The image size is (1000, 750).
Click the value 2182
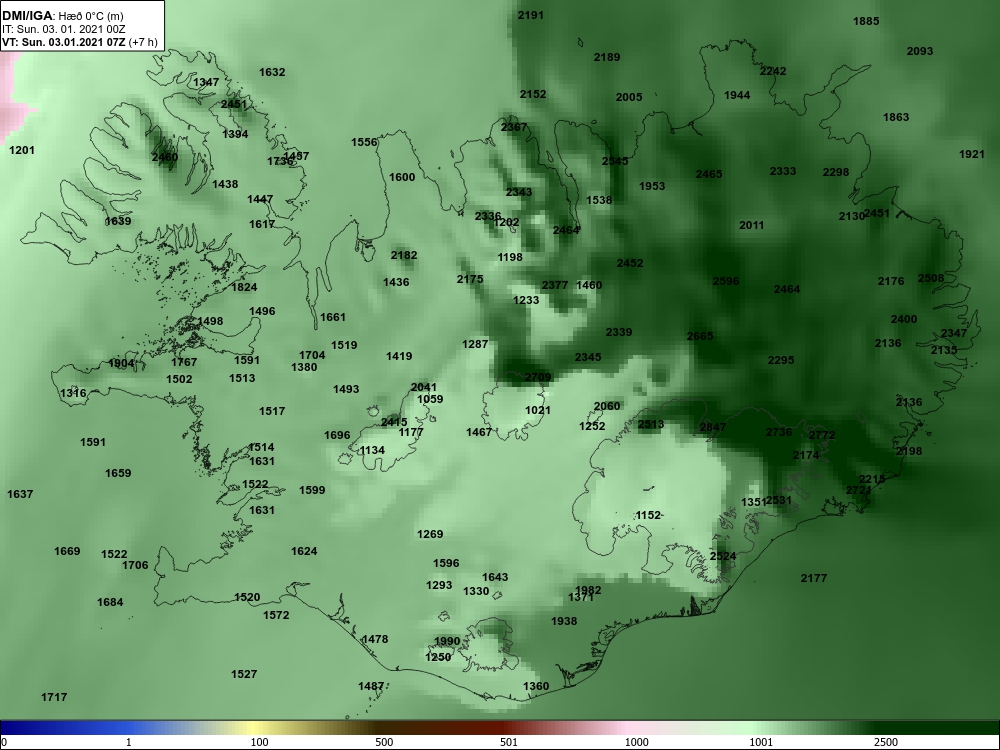click(x=404, y=255)
